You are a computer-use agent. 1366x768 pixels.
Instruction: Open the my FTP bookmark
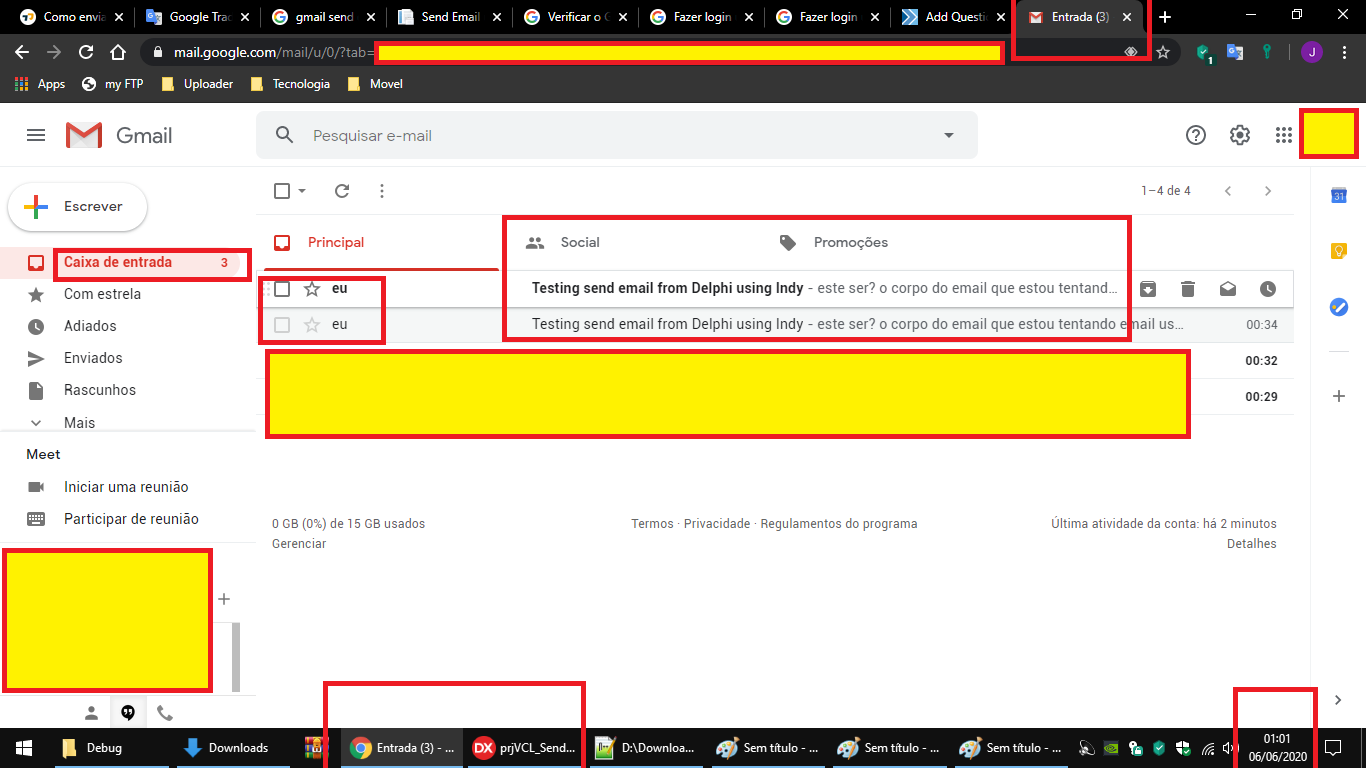pyautogui.click(x=113, y=84)
